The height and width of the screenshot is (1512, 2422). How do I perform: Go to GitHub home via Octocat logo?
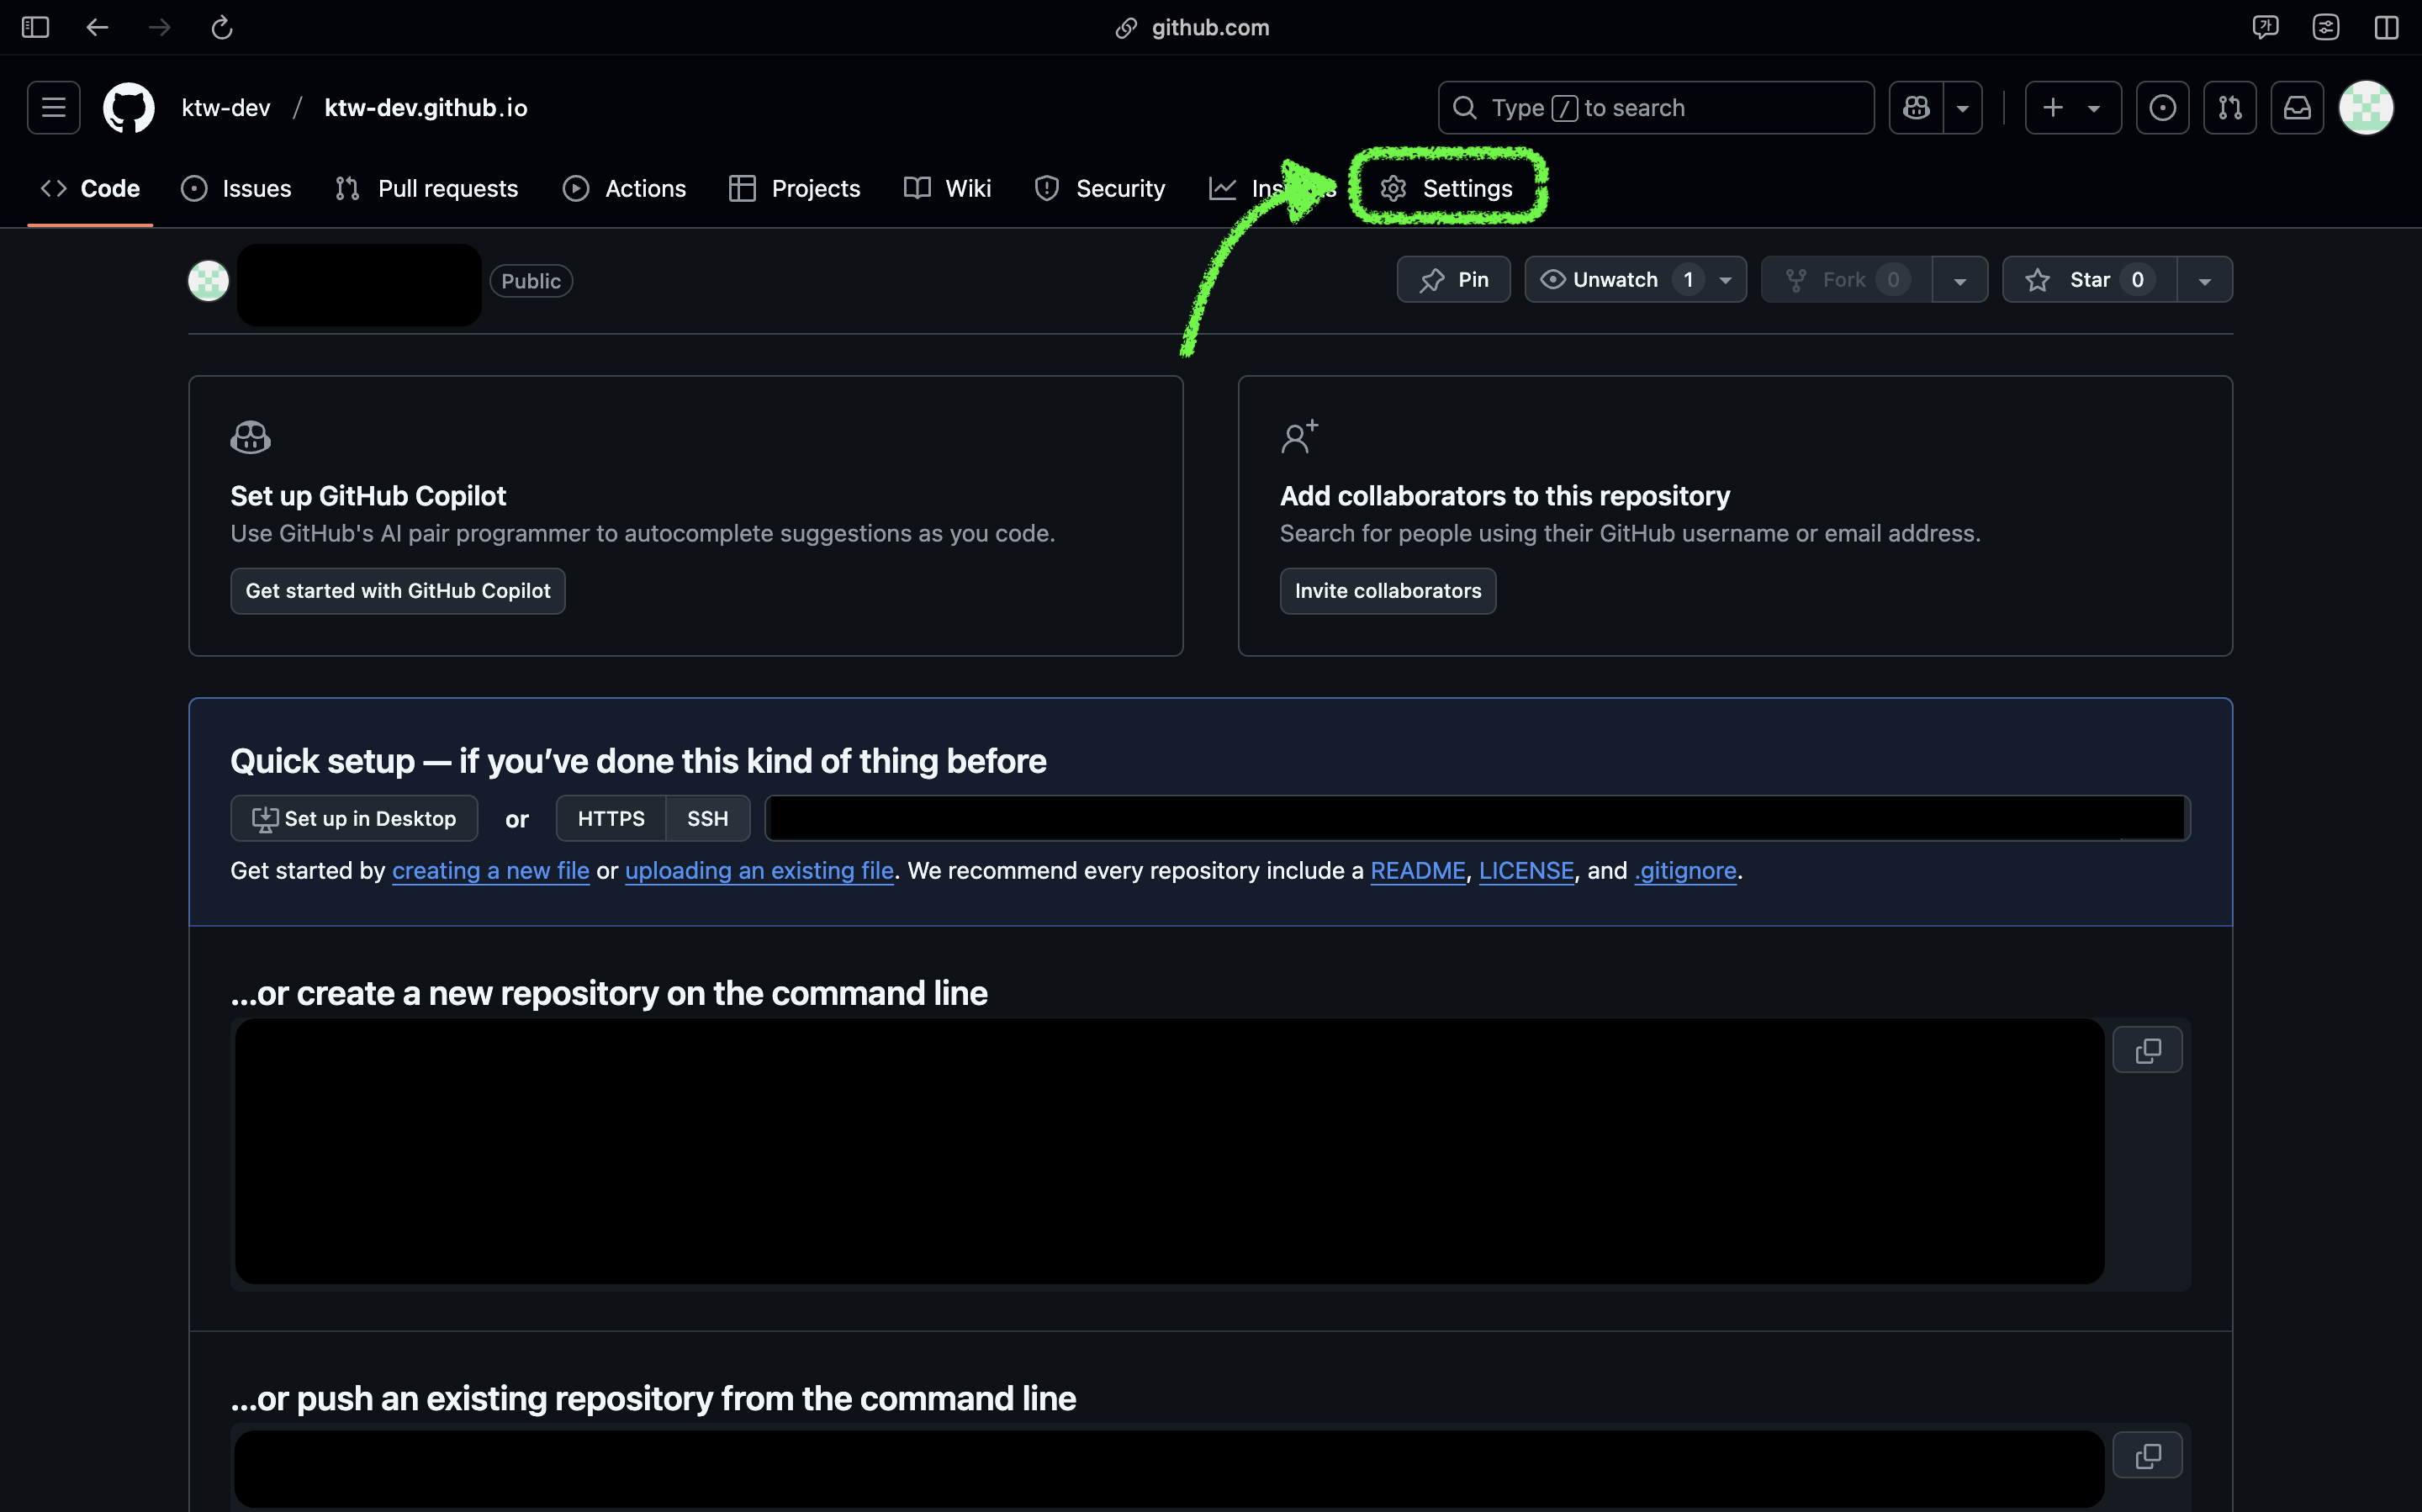point(129,107)
